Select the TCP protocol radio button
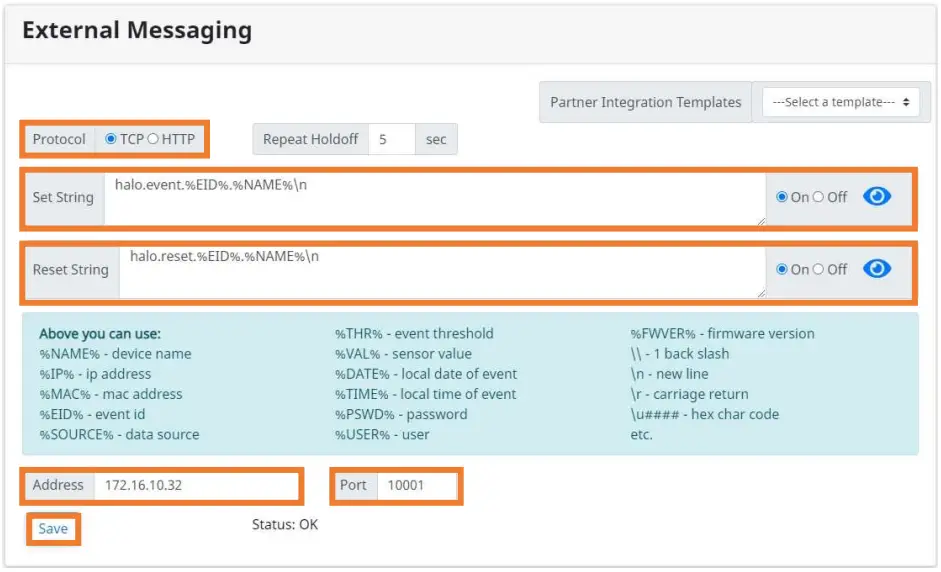The width and height of the screenshot is (941, 572). (x=111, y=139)
